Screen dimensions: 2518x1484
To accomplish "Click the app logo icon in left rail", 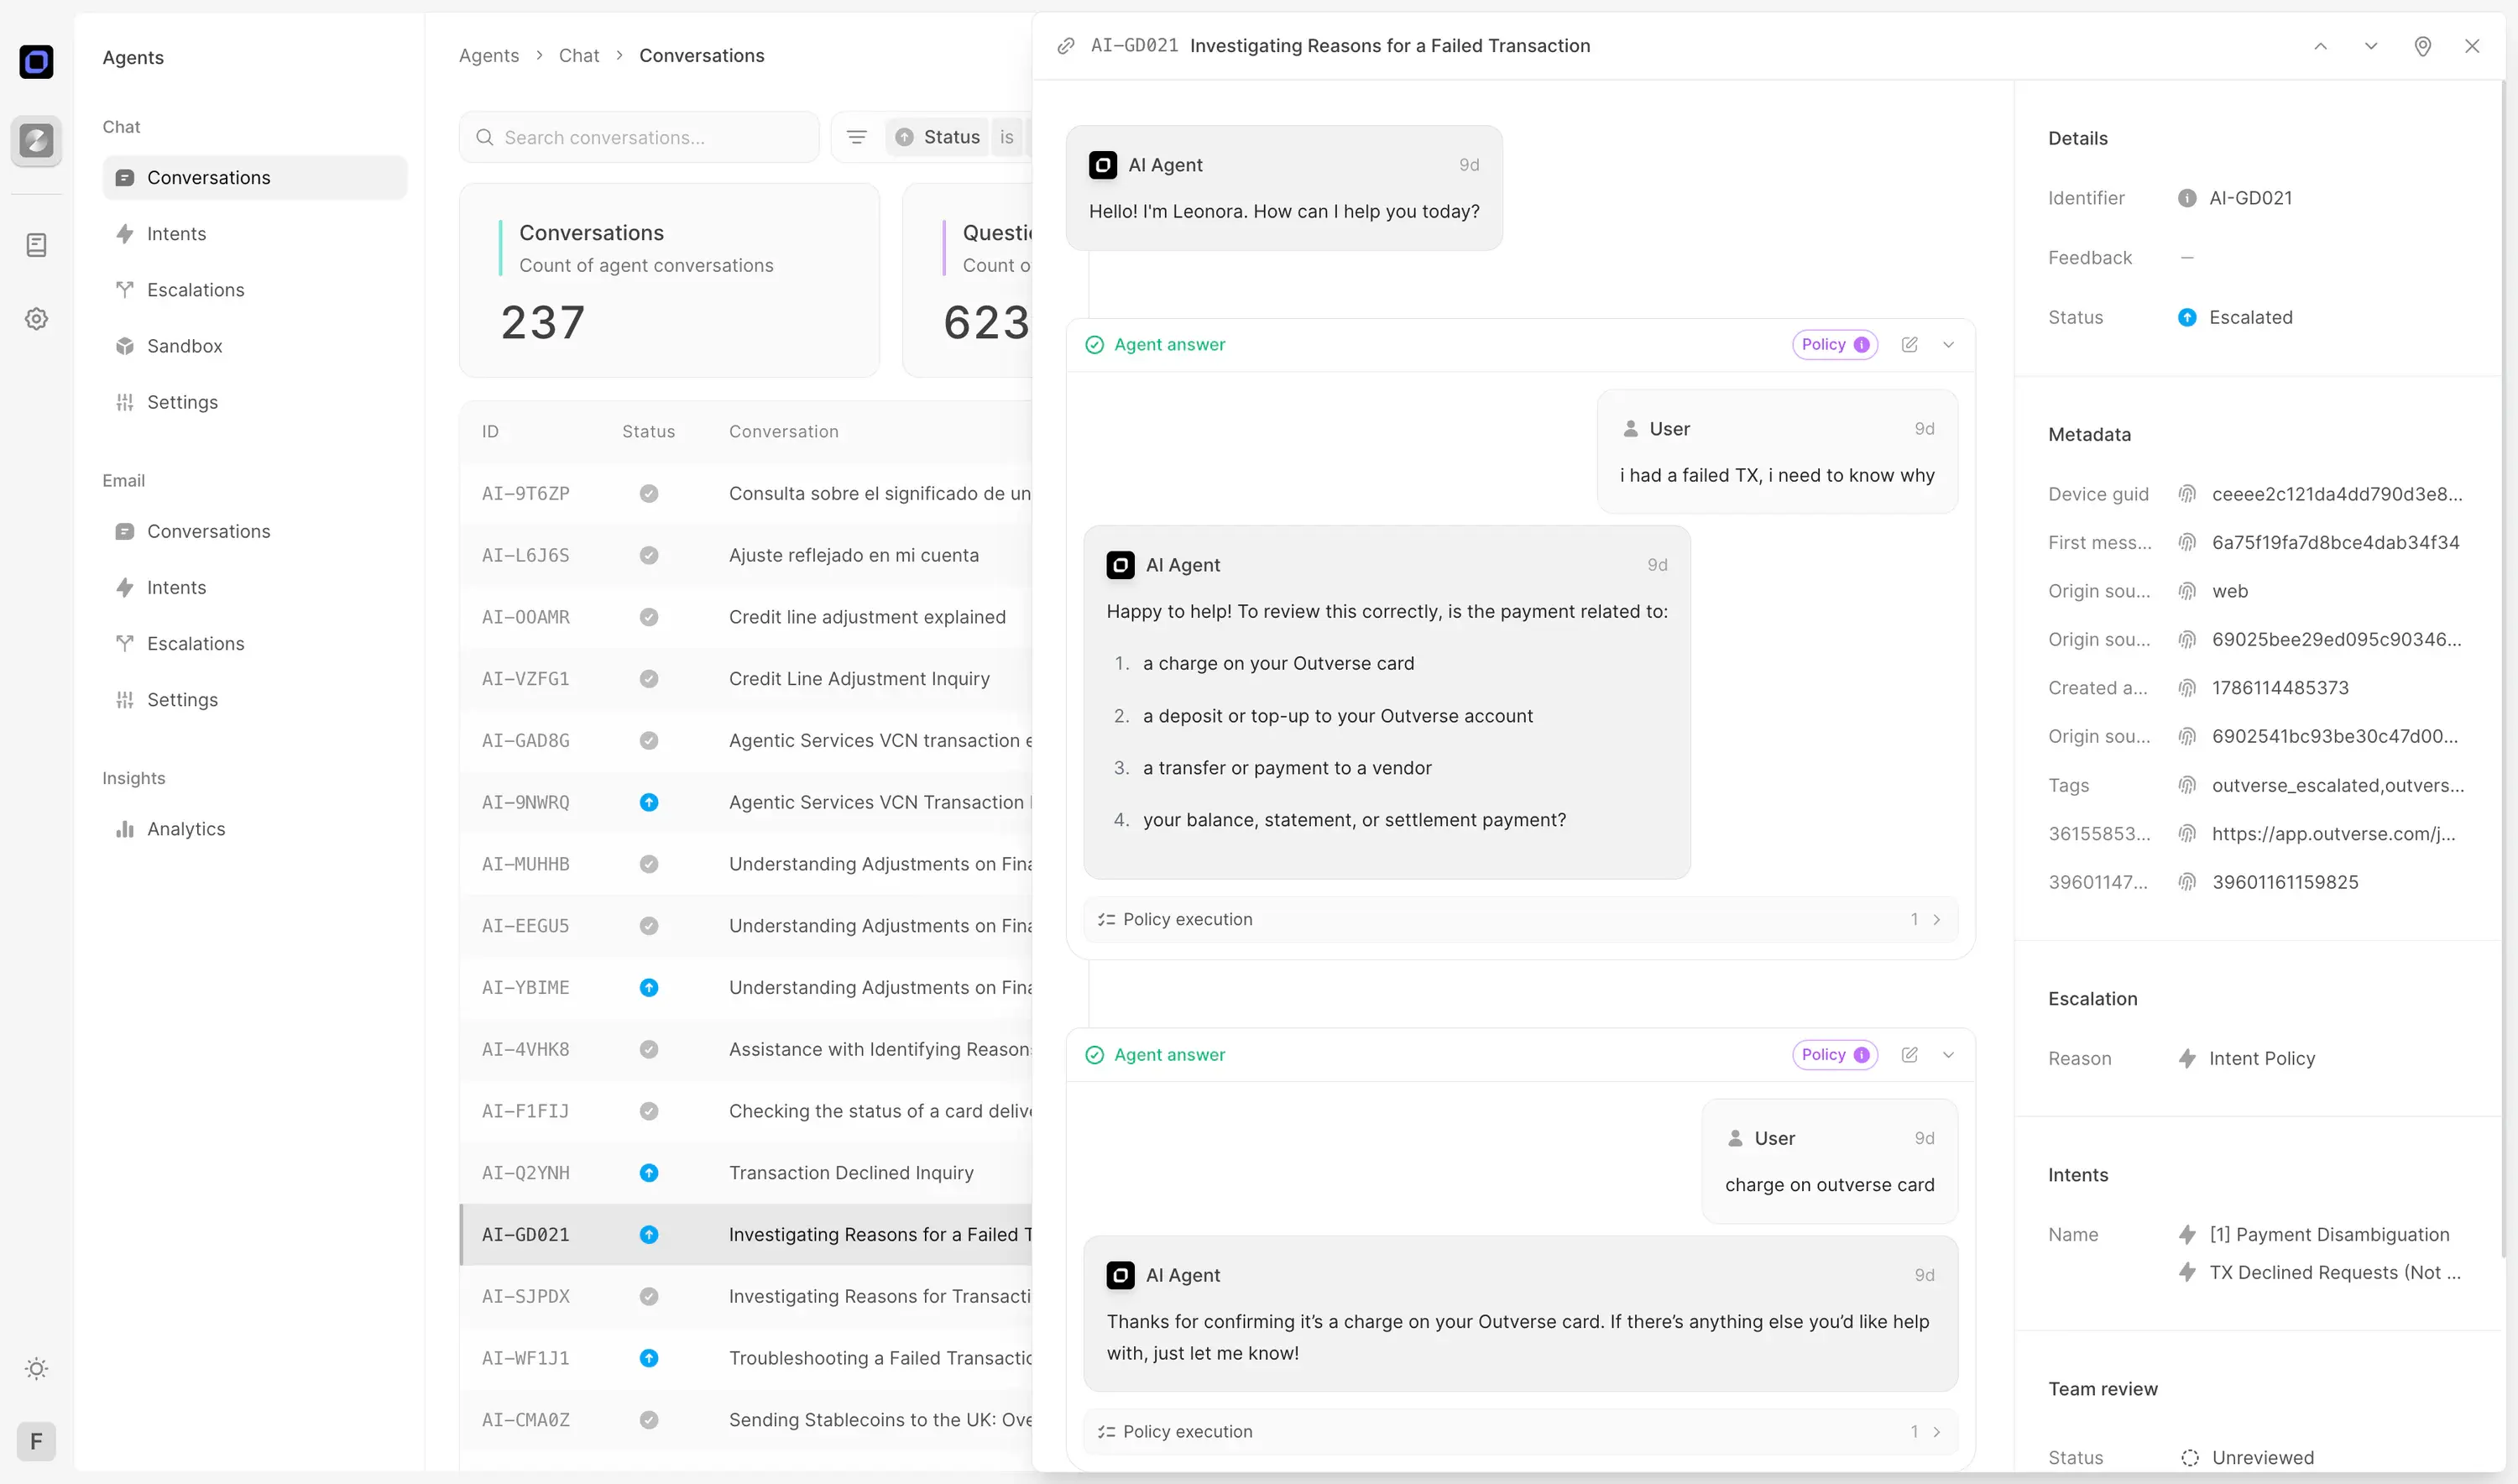I will click(x=36, y=62).
